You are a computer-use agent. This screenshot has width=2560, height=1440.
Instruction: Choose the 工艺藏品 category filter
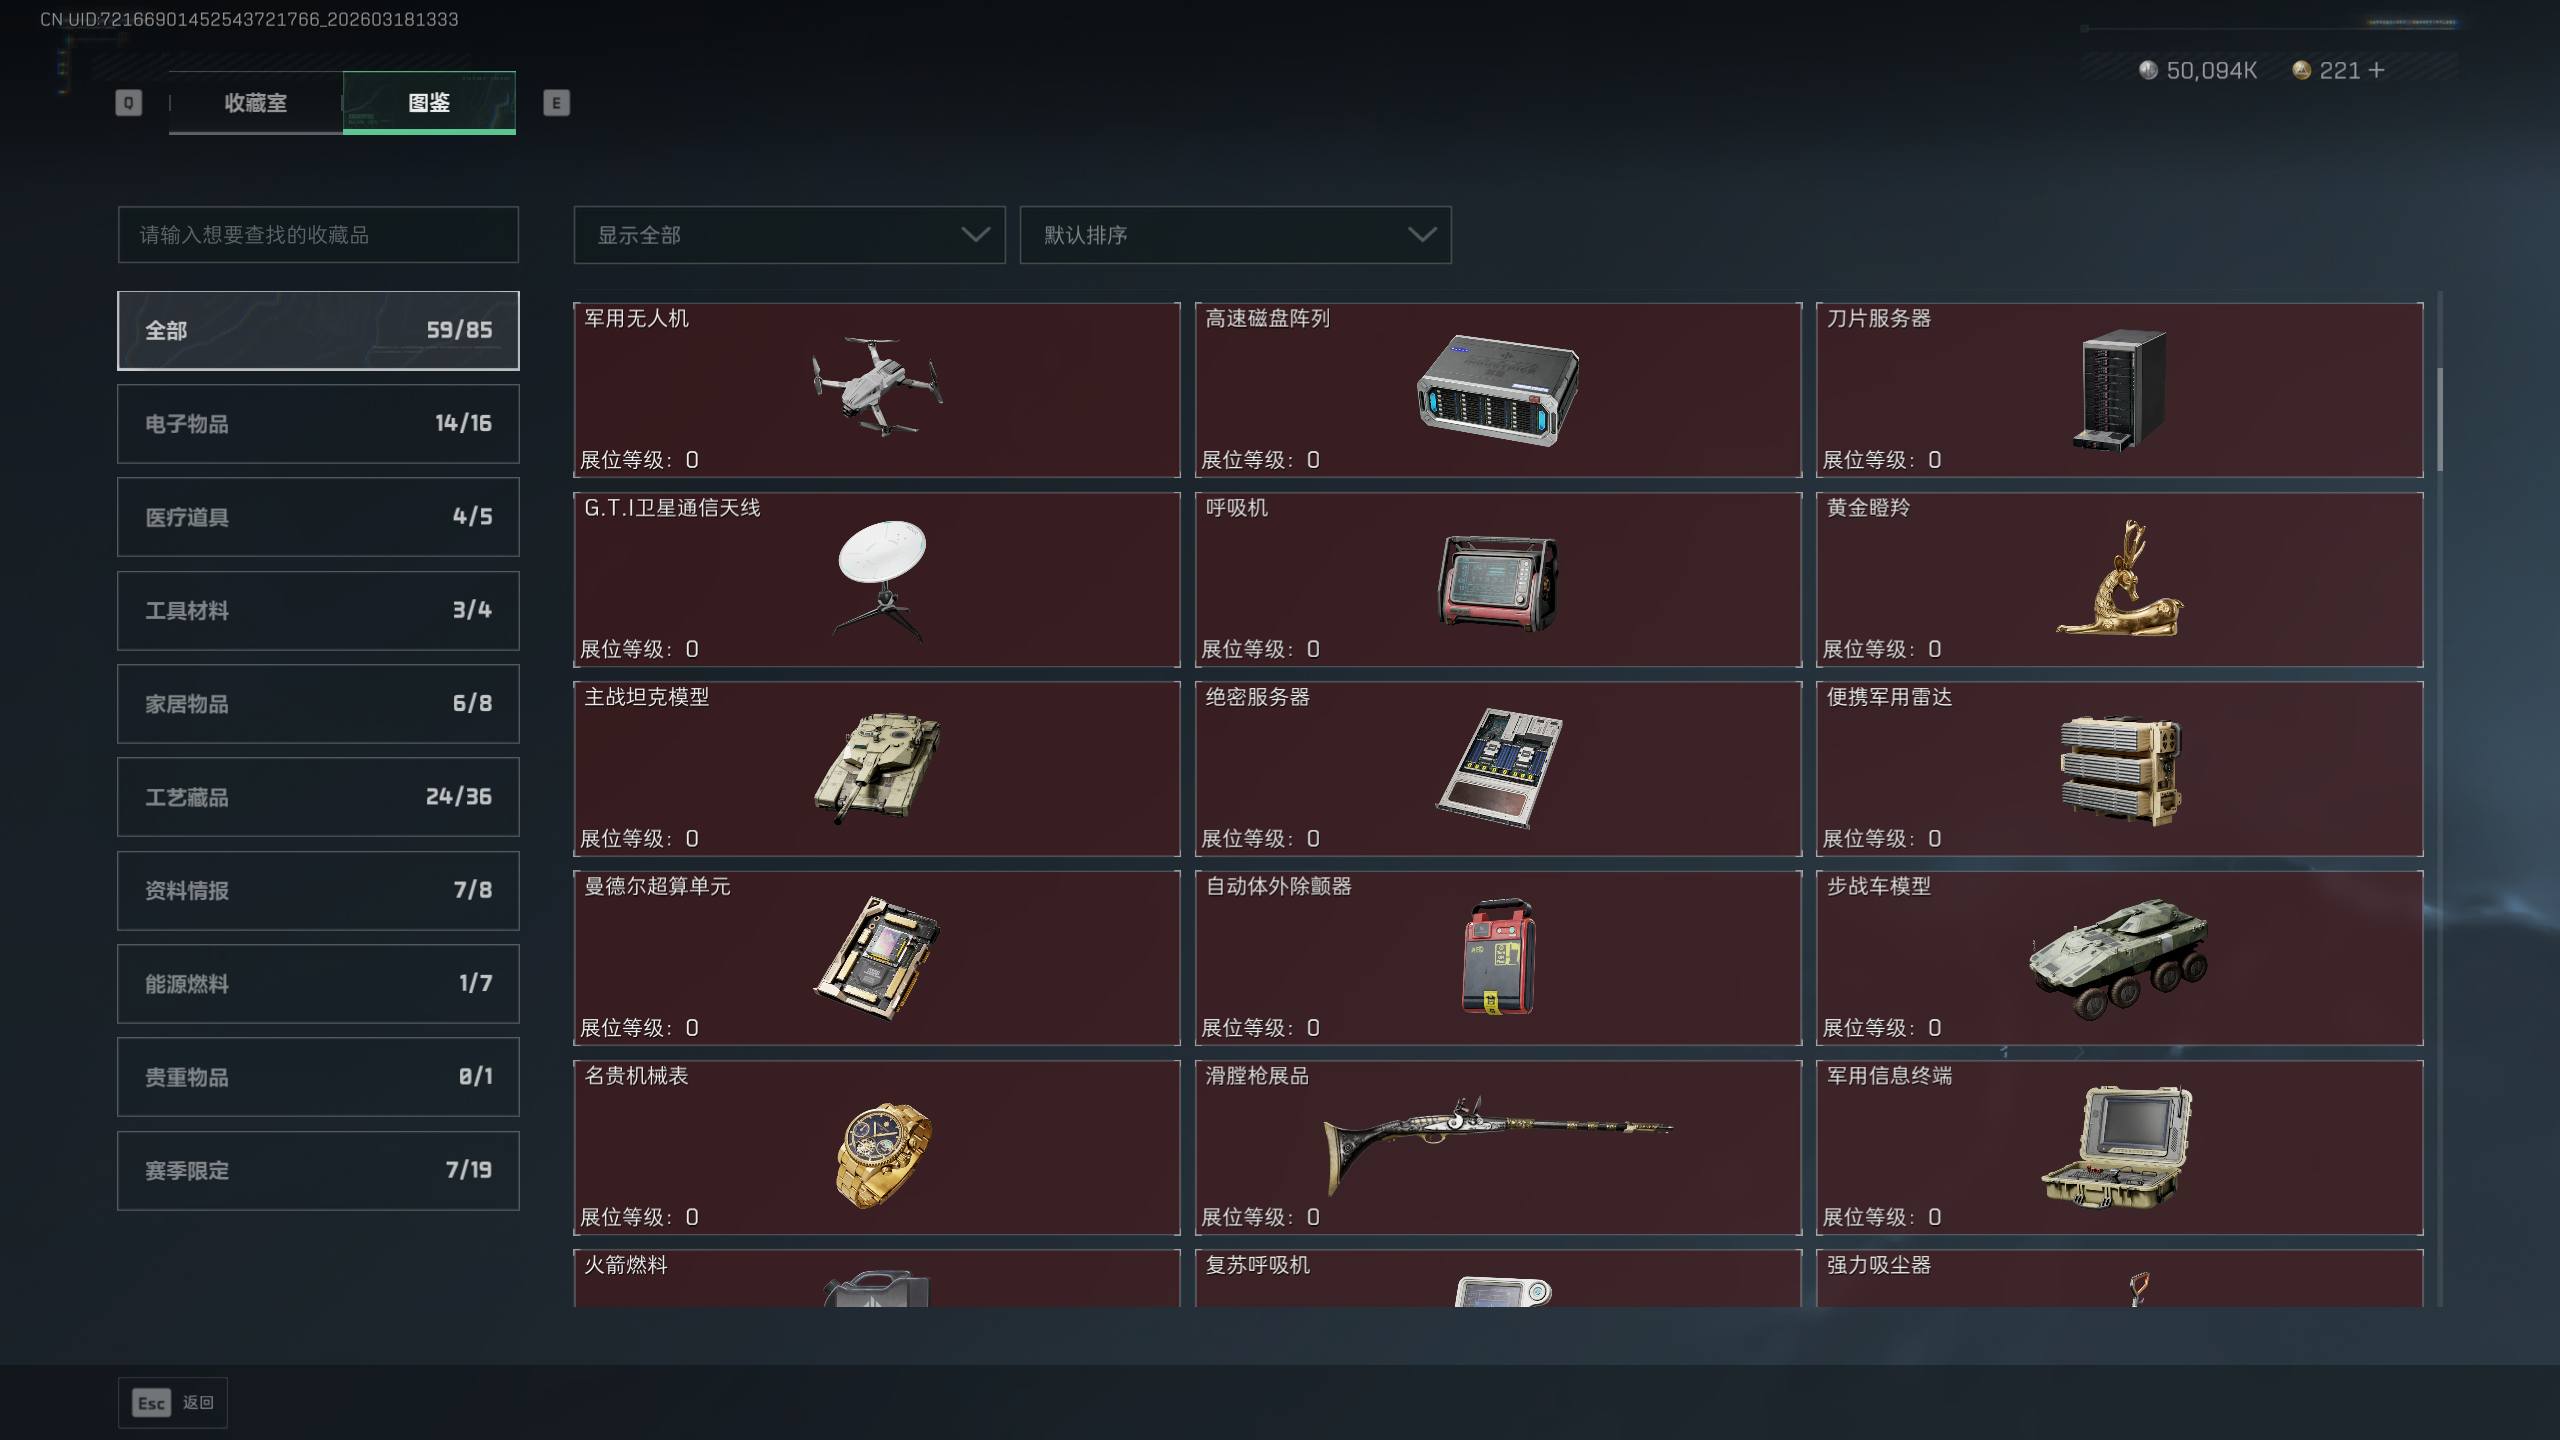[x=318, y=797]
